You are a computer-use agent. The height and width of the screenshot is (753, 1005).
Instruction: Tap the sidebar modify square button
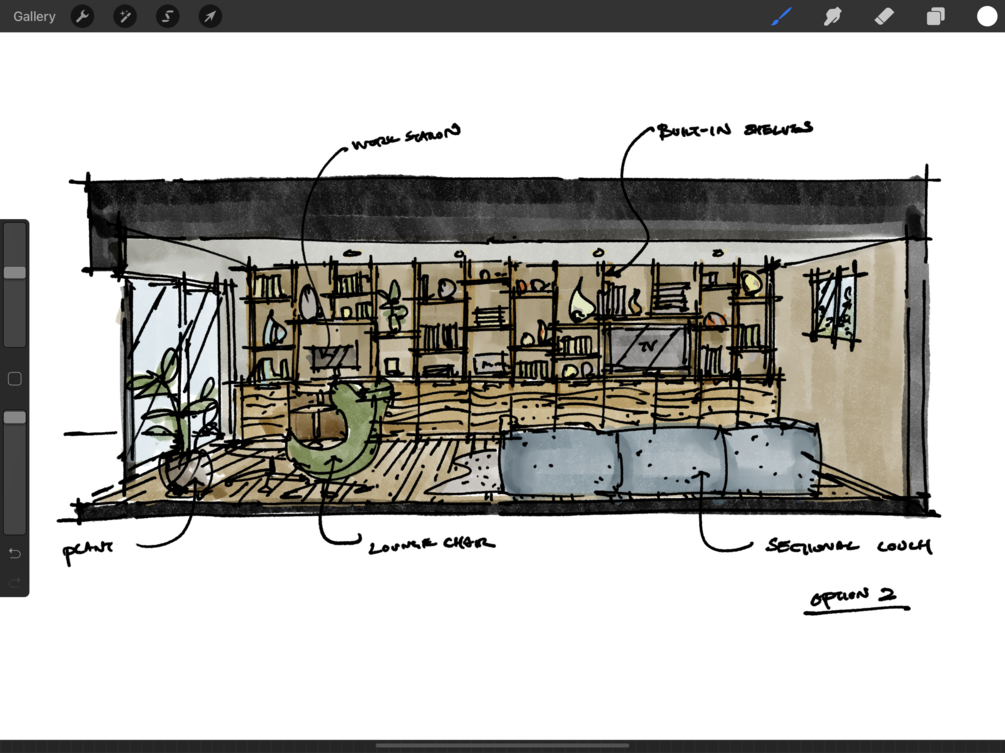pyautogui.click(x=15, y=379)
